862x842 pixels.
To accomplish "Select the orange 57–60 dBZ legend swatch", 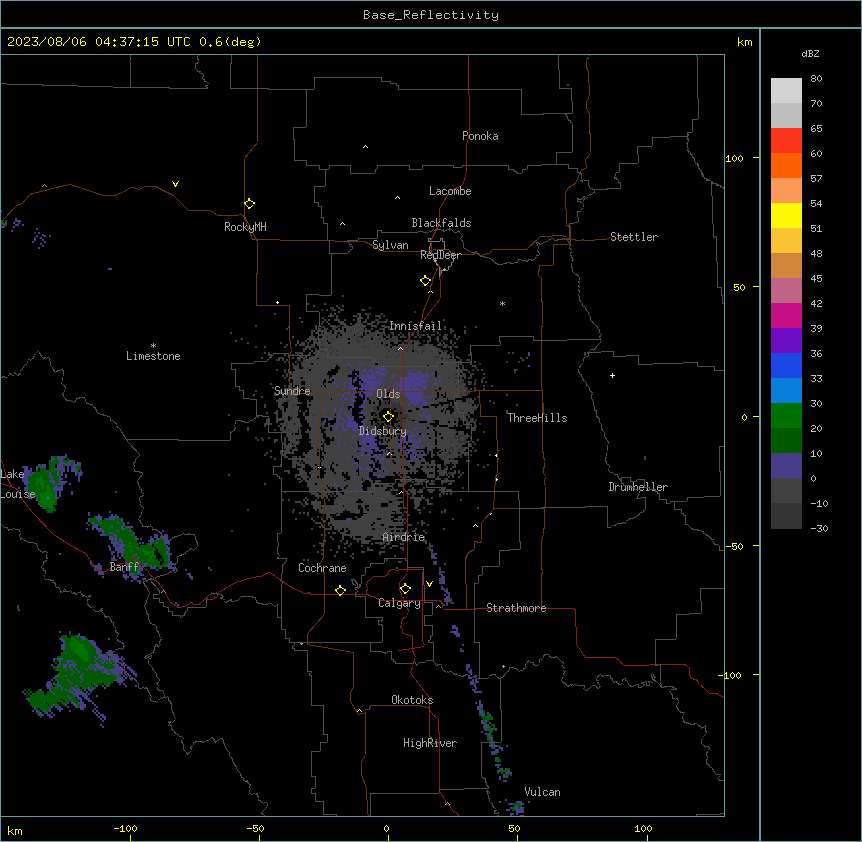I will click(x=786, y=165).
